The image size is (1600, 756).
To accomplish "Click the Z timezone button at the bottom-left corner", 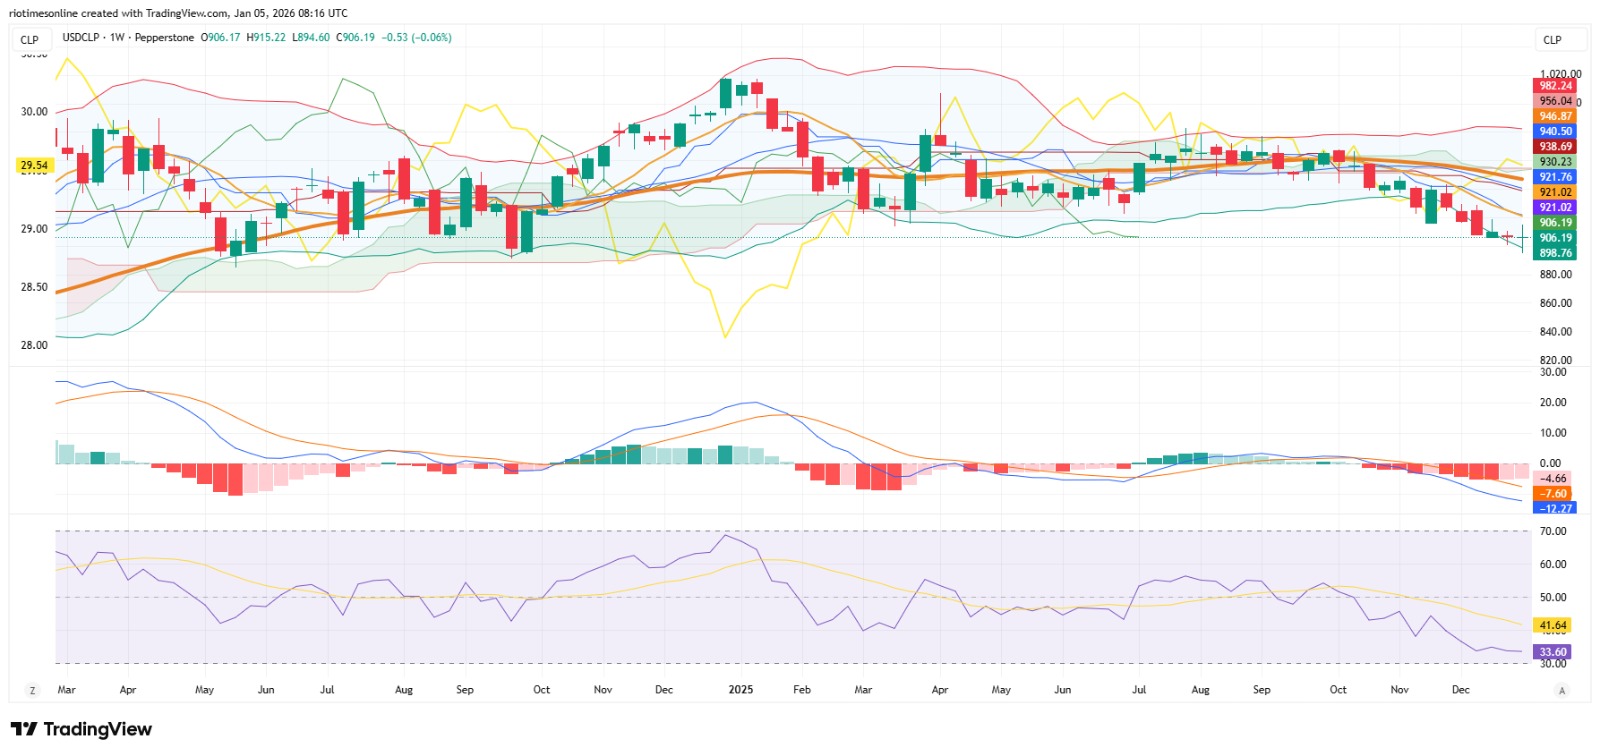I will coord(32,690).
